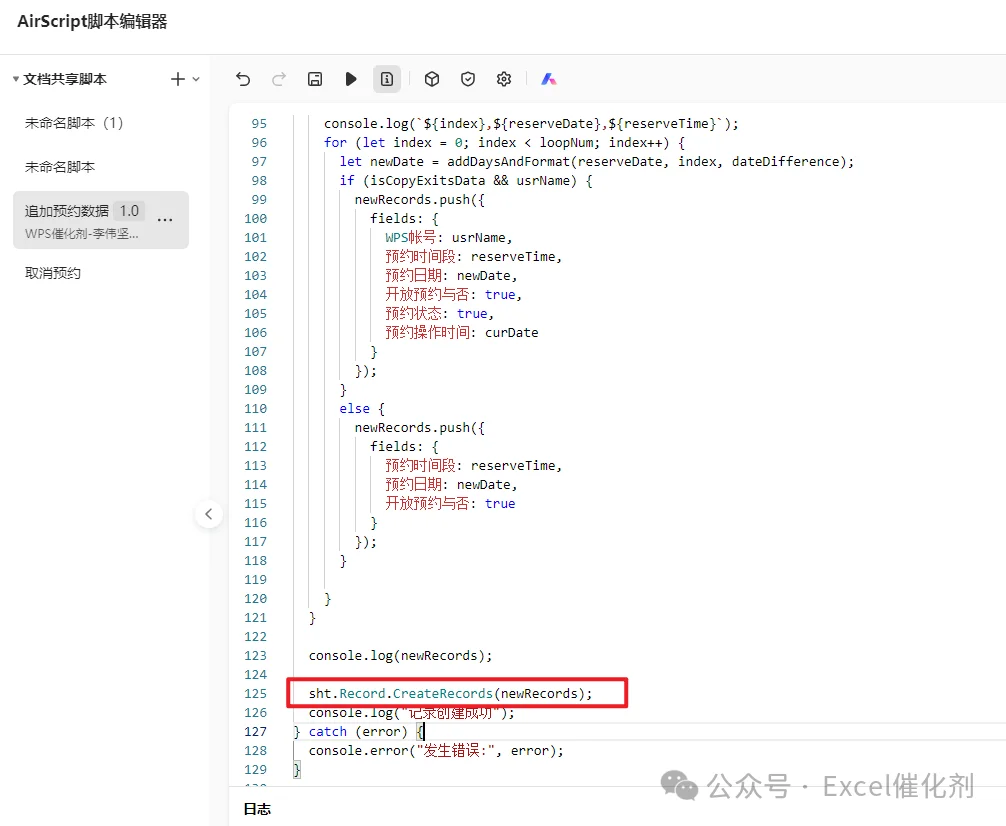Click the 'console.error("发生错误:", error)' line
The width and height of the screenshot is (1006, 826).
(x=436, y=750)
